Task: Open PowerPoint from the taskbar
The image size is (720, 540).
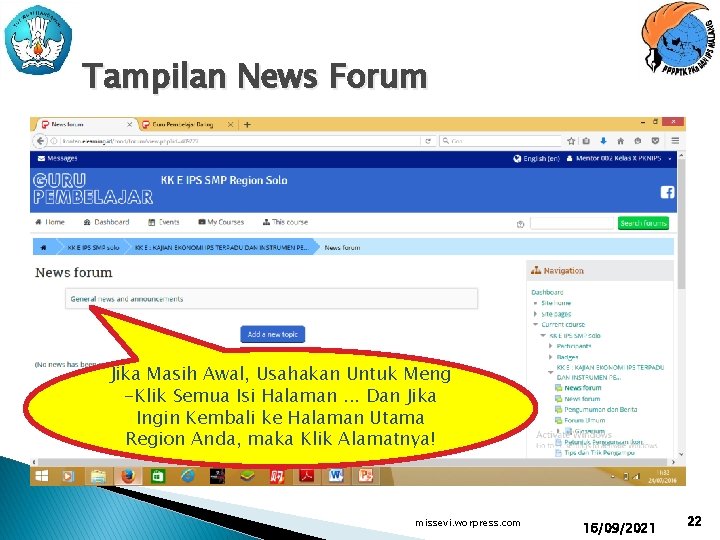Action: click(366, 476)
